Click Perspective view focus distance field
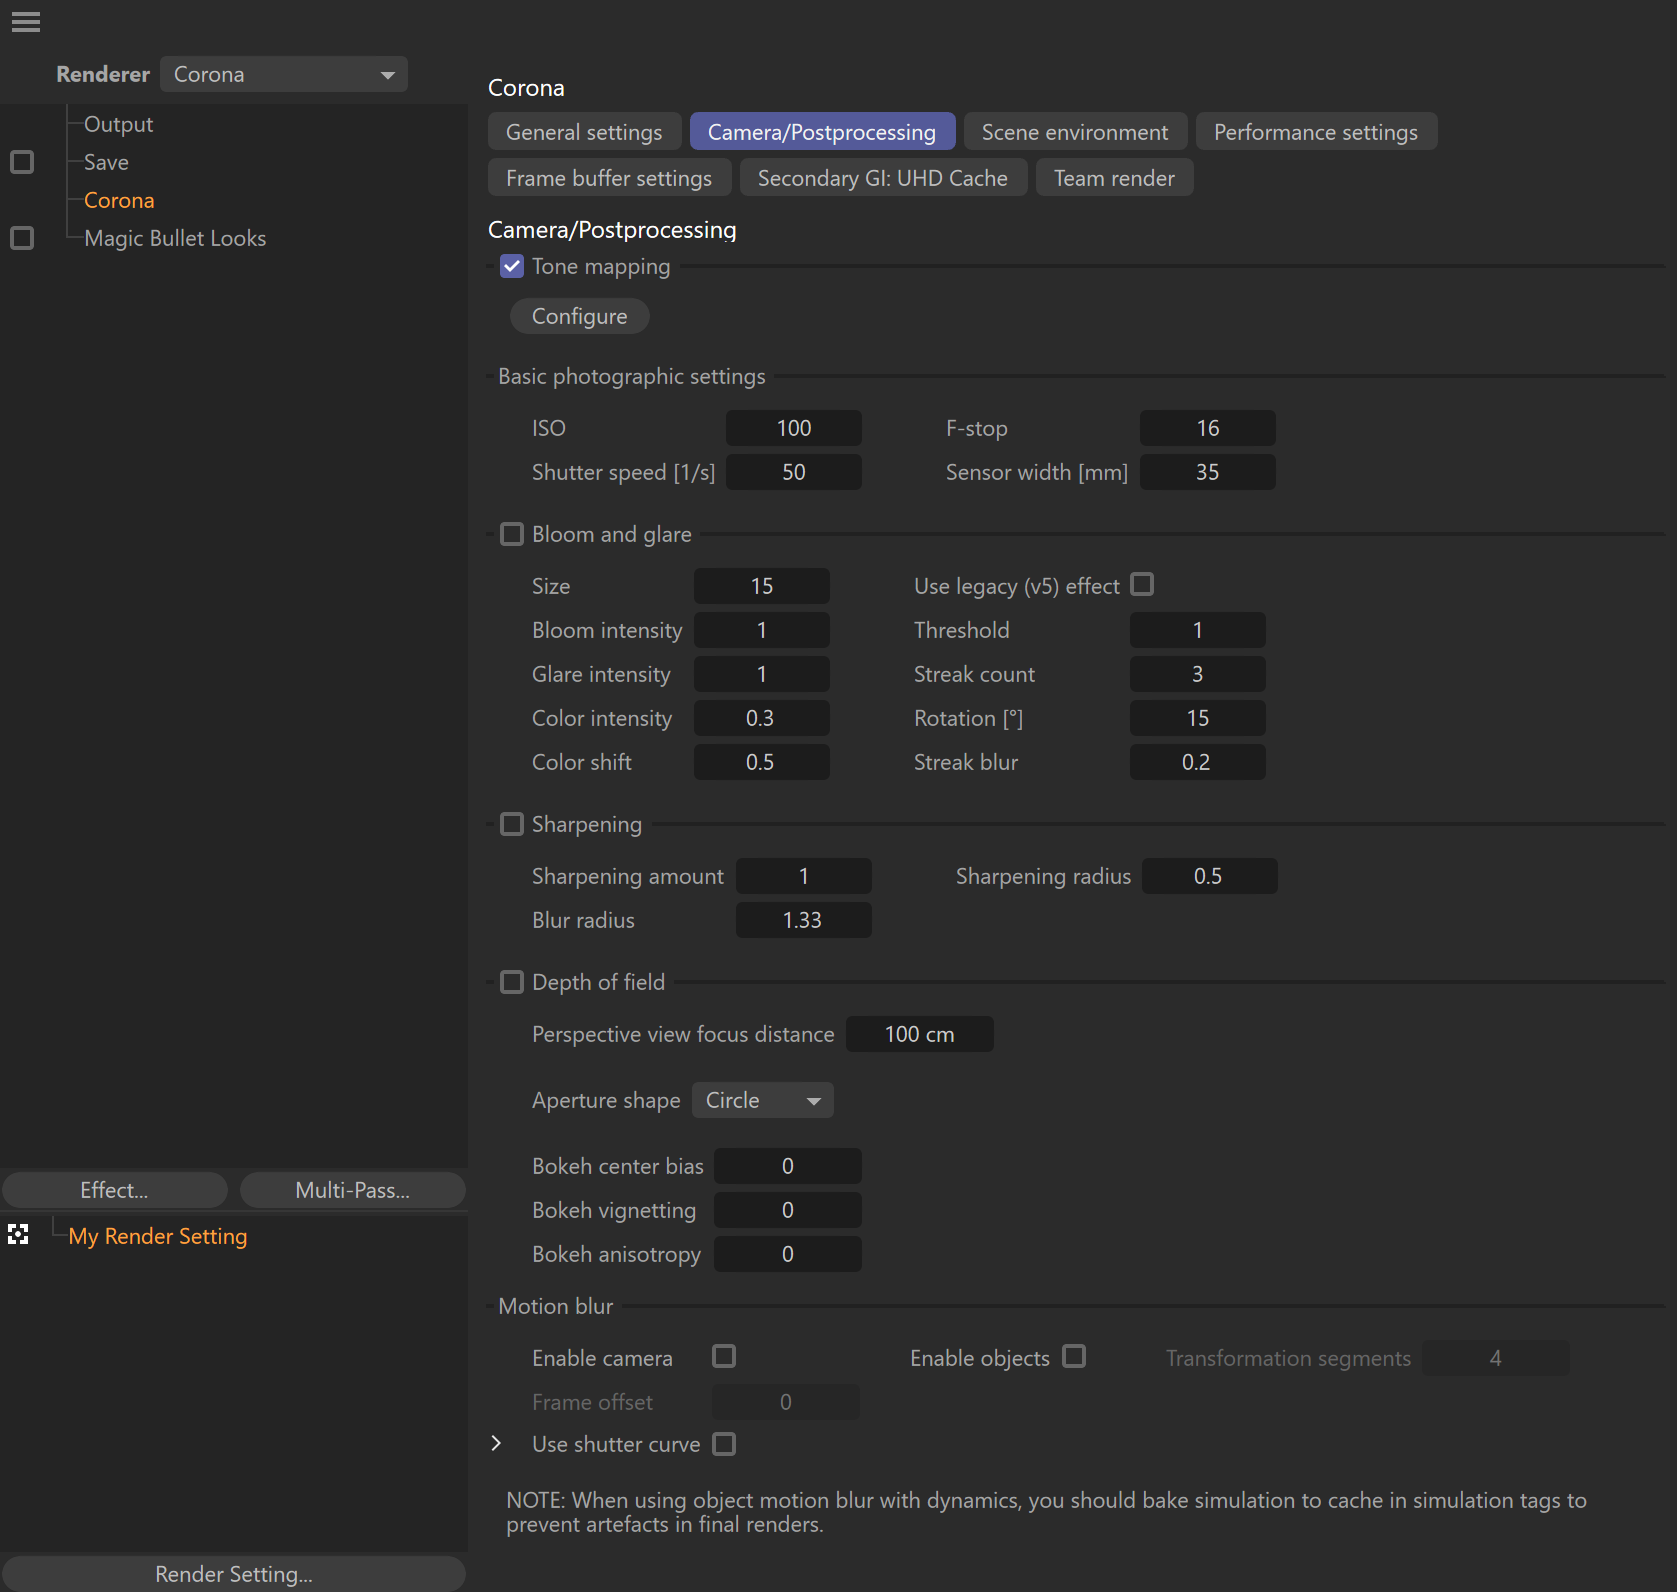 point(920,1034)
